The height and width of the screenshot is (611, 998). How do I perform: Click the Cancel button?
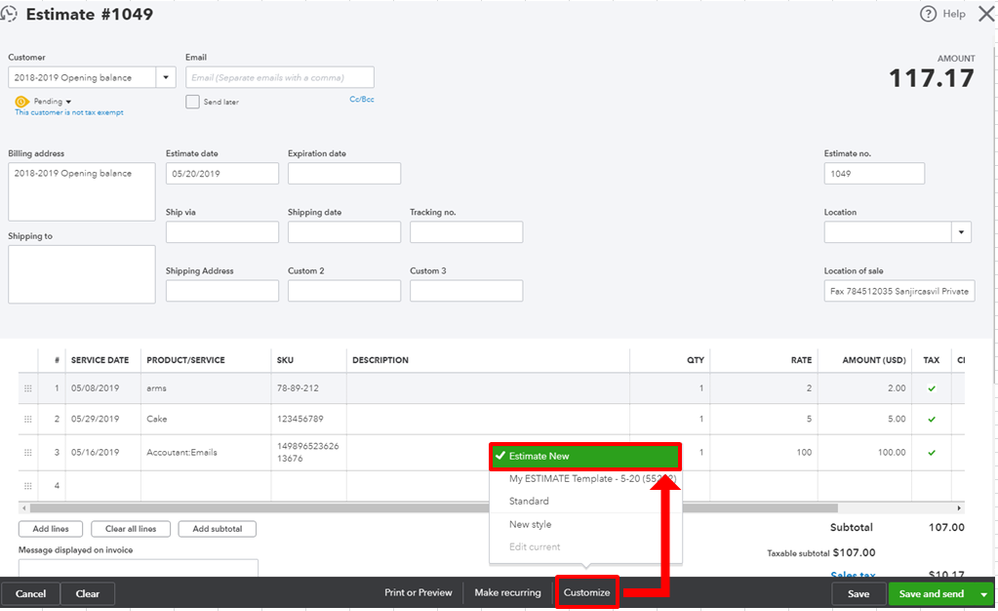[31, 594]
